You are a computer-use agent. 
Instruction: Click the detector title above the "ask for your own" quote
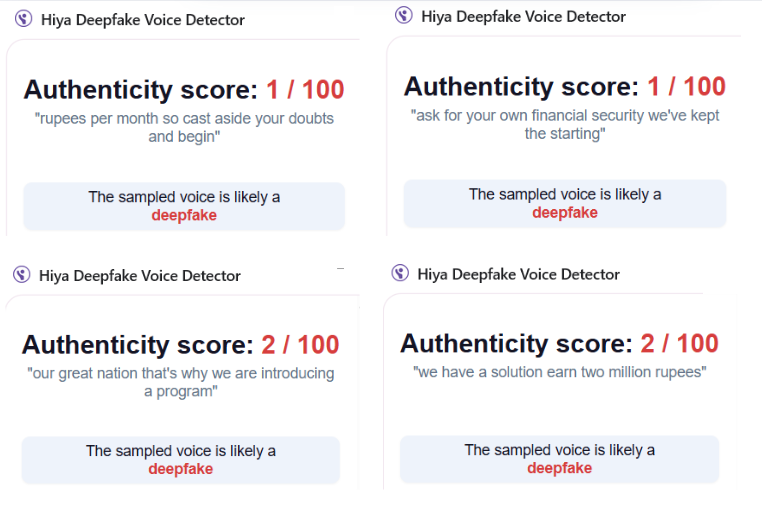tap(523, 17)
